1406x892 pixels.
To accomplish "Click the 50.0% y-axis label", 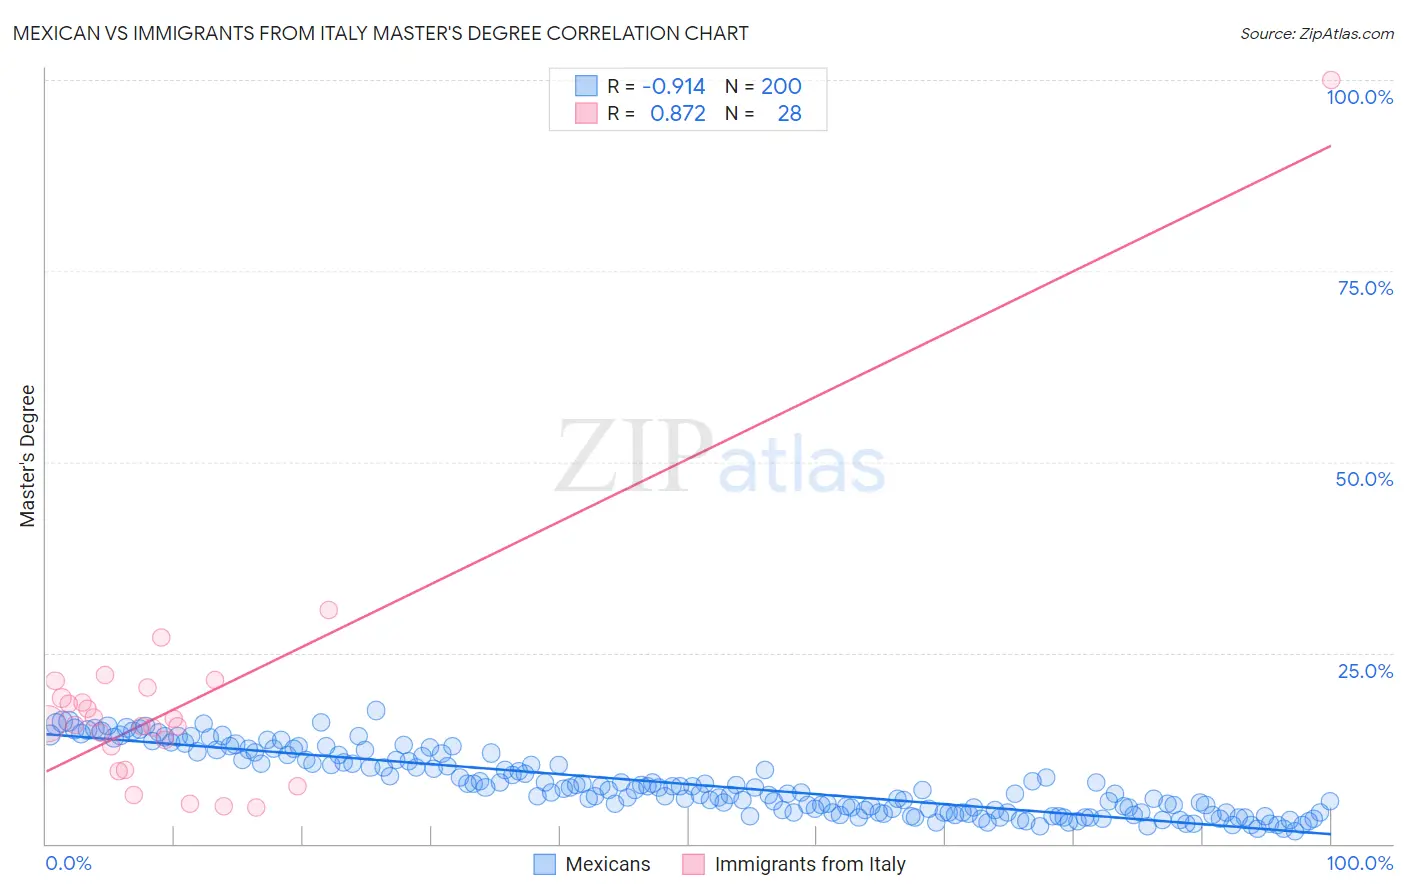I will [1364, 479].
